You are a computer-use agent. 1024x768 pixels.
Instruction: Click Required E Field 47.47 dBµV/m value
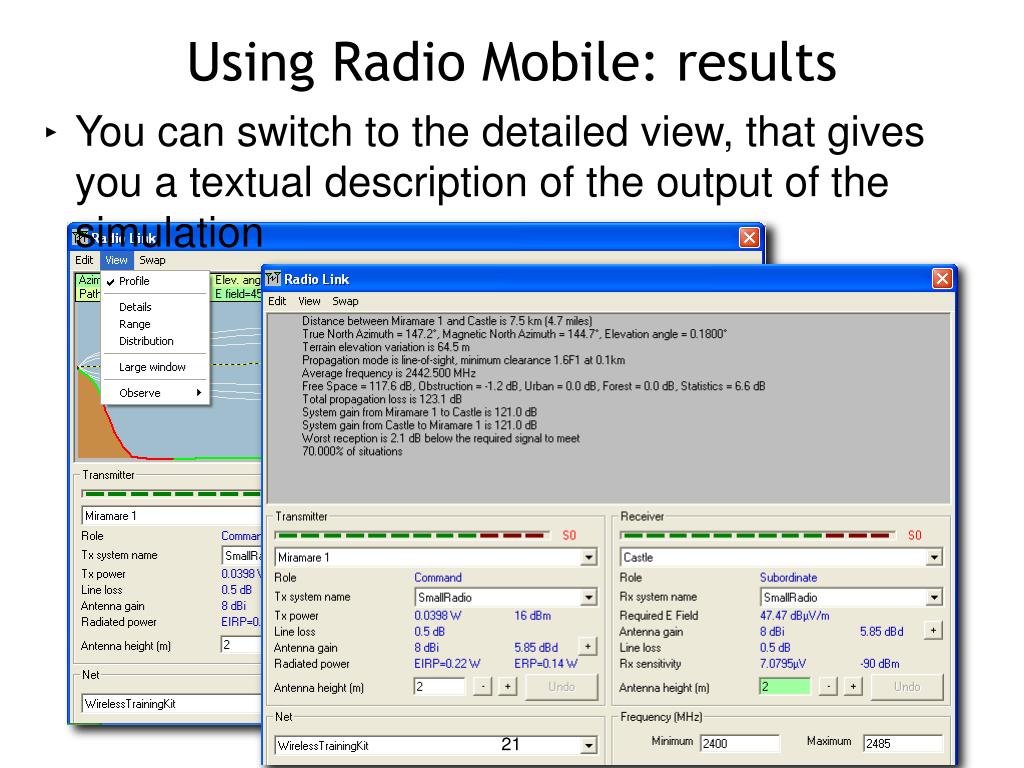[794, 615]
